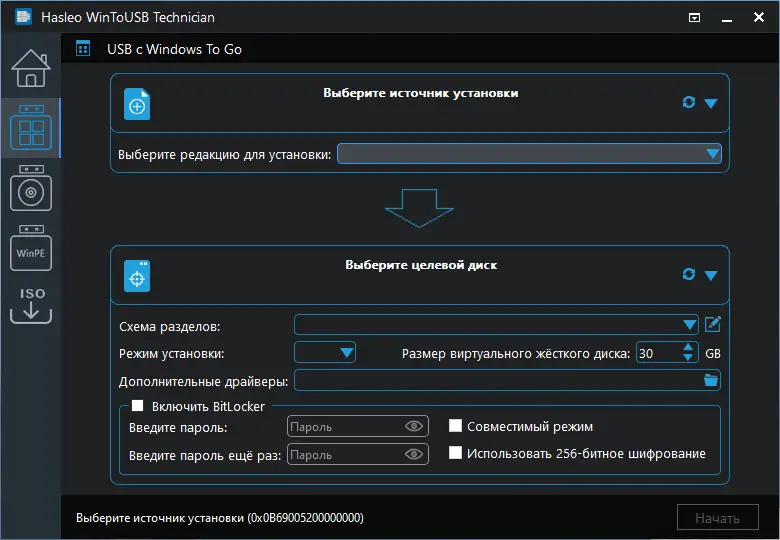Screen dimensions: 780x540
Task: Minimize the WinToUSB window
Action: 727,19
